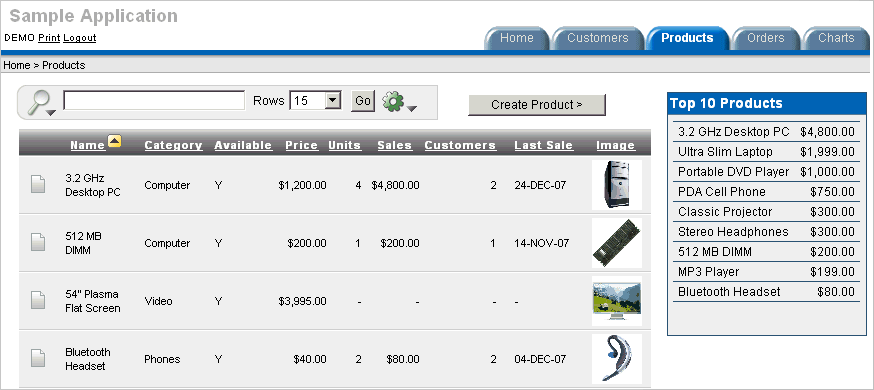Click the Sample Application title

tap(94, 16)
